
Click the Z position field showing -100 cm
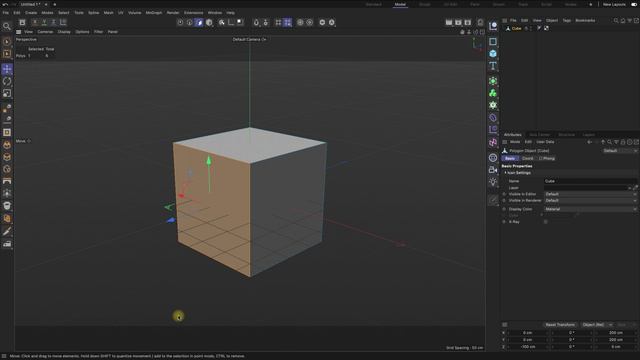point(528,347)
